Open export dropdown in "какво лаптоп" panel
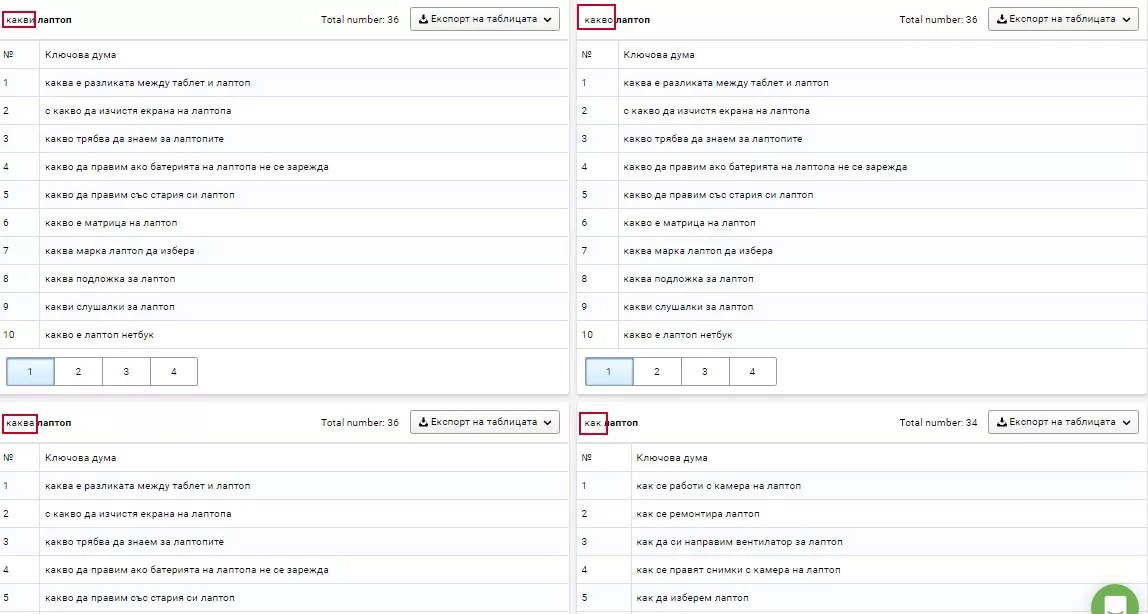The width and height of the screenshot is (1148, 614). pos(1063,20)
